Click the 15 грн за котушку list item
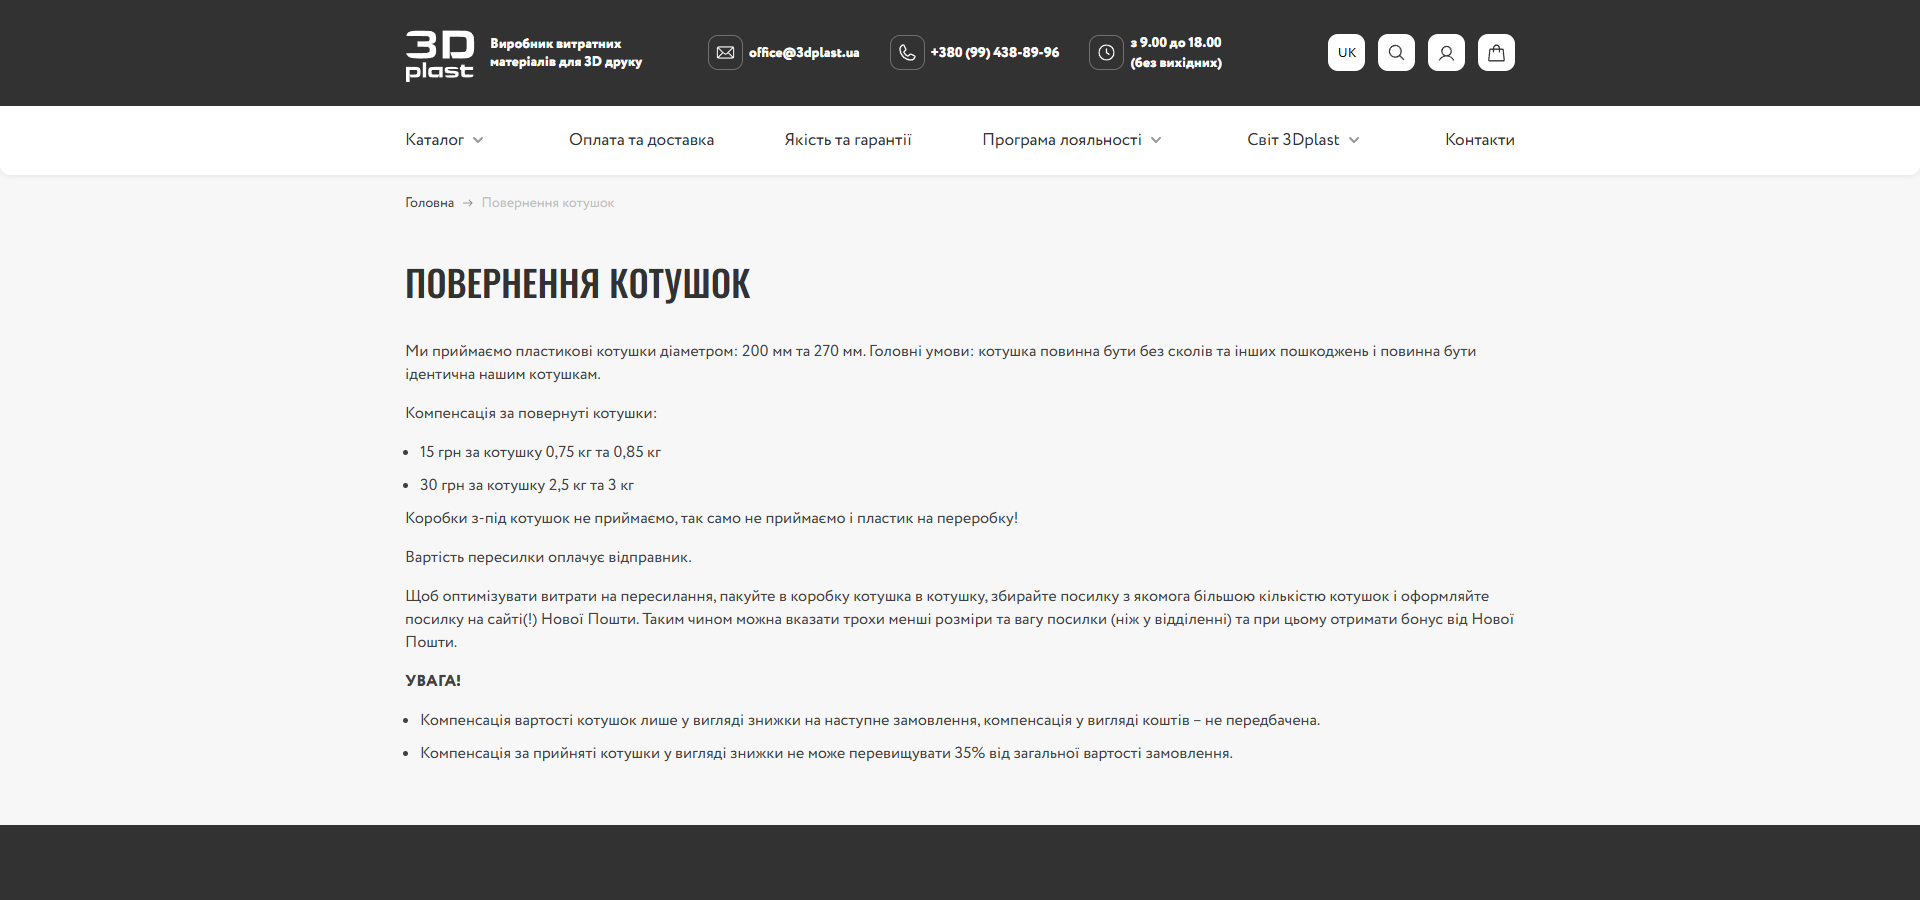The width and height of the screenshot is (1920, 900). [x=540, y=452]
